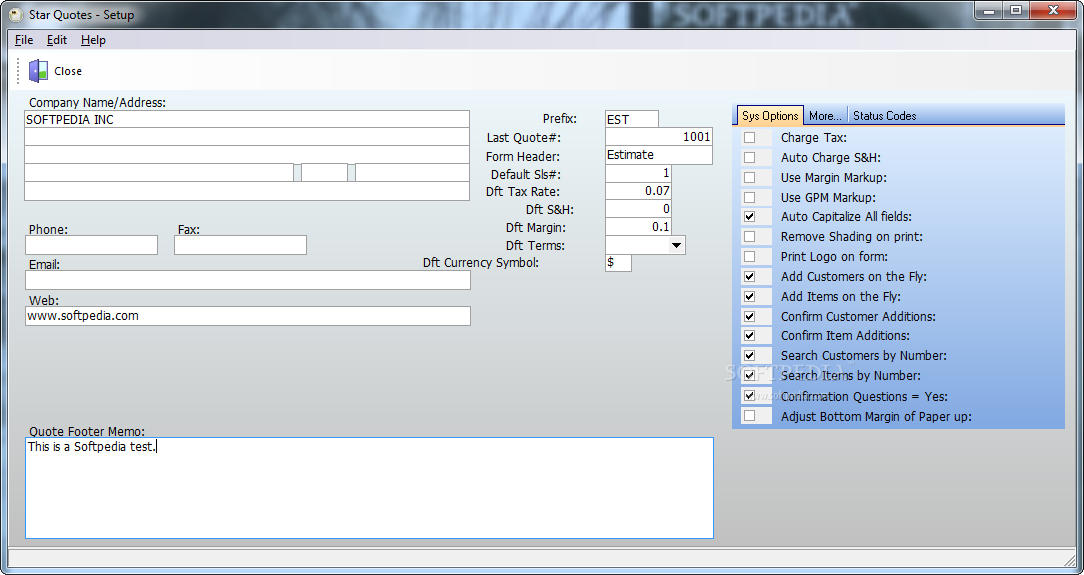The width and height of the screenshot is (1084, 575).
Task: Uncheck Add Items on the Fly
Action: [x=749, y=296]
